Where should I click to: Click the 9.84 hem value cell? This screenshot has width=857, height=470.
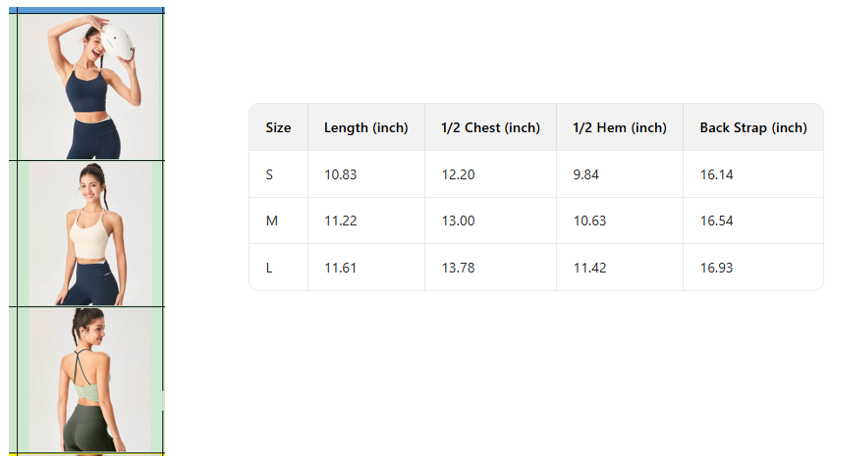[x=585, y=175]
